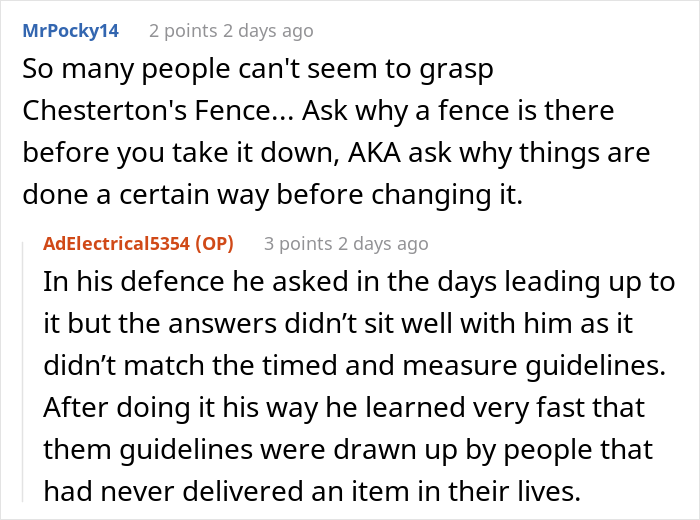Click the OP reply's "2 days ago" timestamp
Image resolution: width=700 pixels, height=520 pixels.
click(x=381, y=243)
